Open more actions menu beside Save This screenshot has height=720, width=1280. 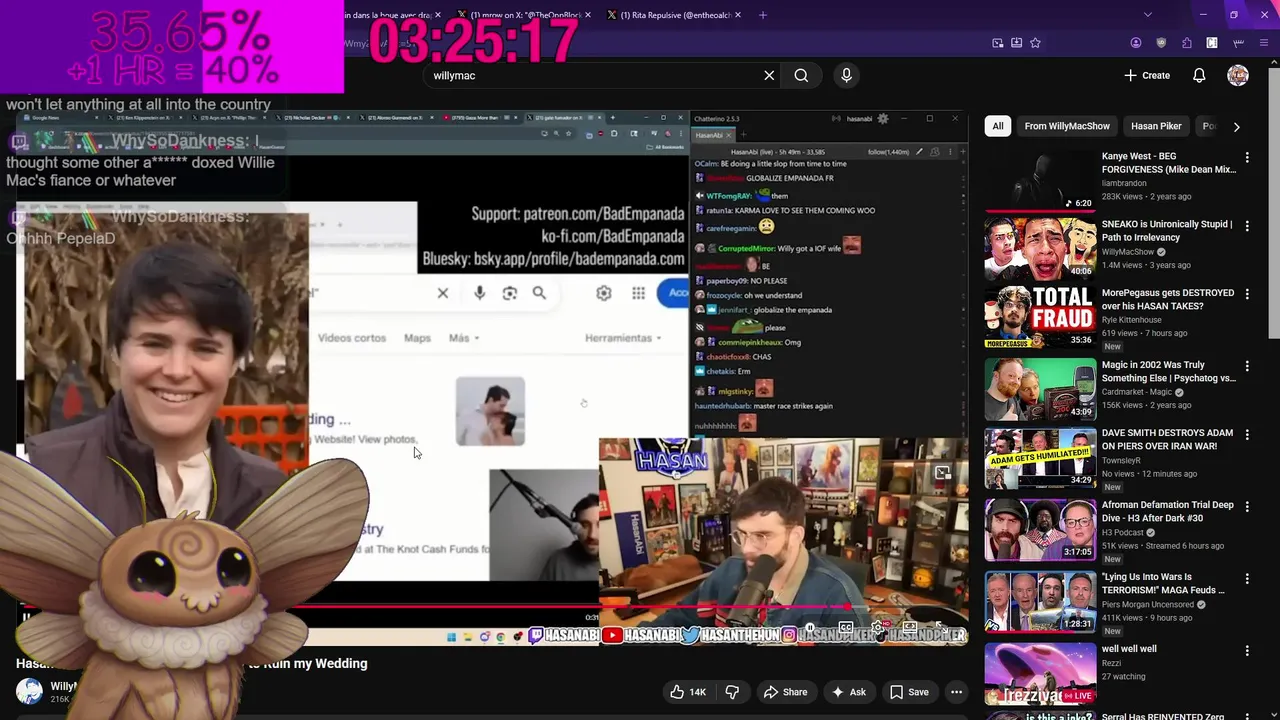[x=956, y=692]
